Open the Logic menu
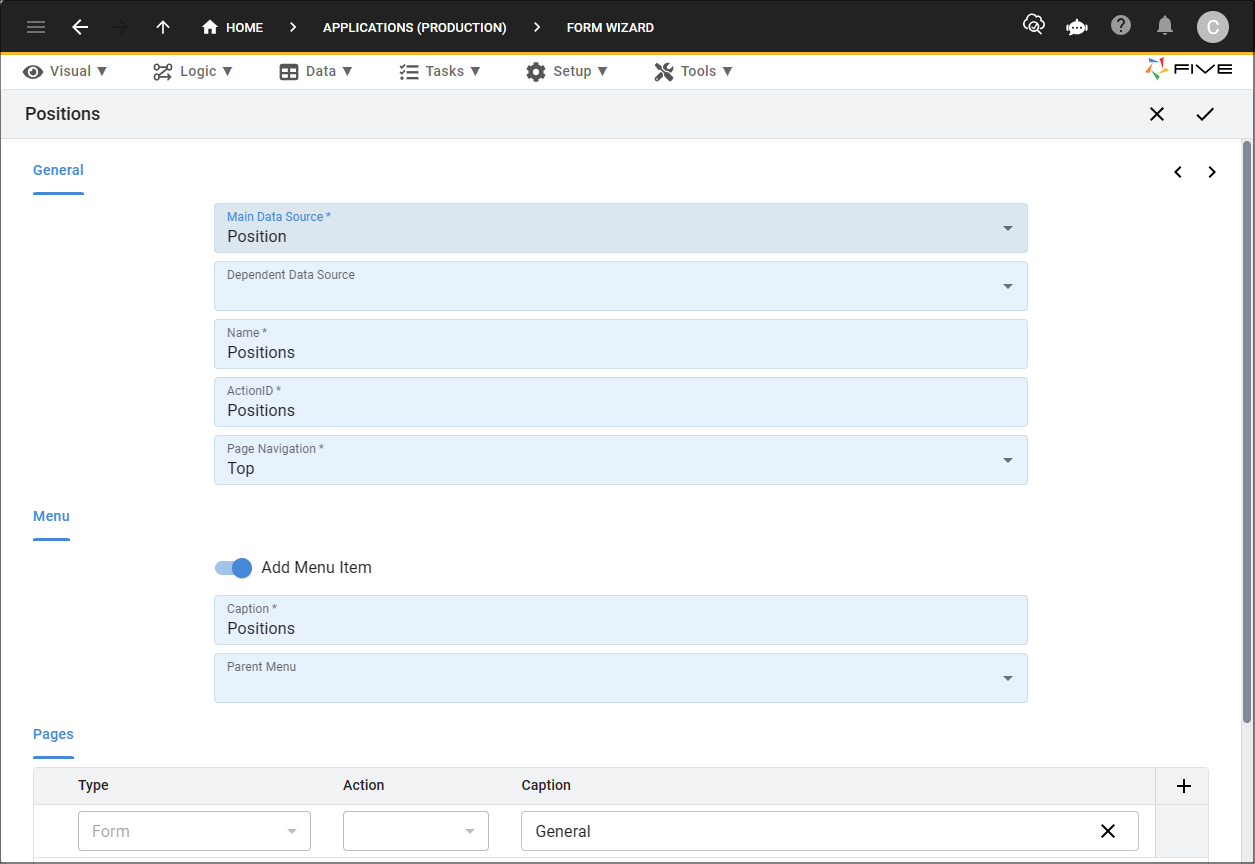The height and width of the screenshot is (864, 1255). [x=193, y=71]
